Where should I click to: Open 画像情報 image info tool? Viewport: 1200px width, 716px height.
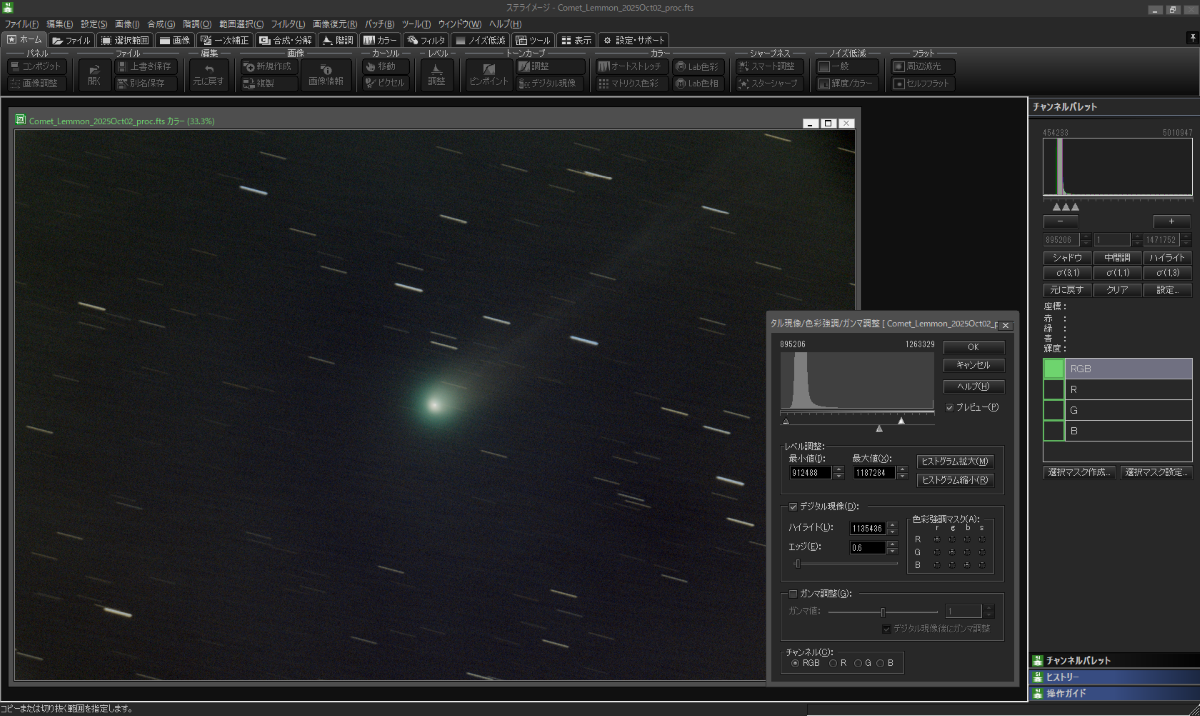pyautogui.click(x=328, y=74)
